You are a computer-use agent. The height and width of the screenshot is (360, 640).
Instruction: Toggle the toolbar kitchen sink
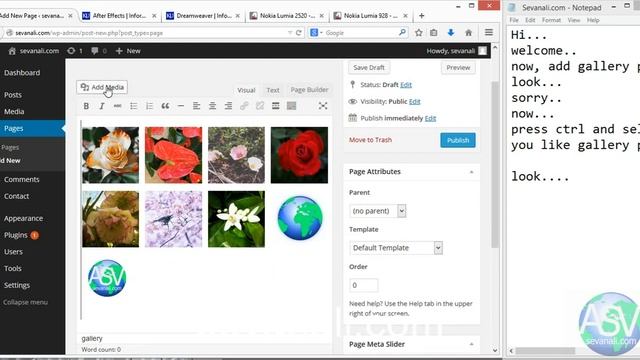click(x=291, y=106)
